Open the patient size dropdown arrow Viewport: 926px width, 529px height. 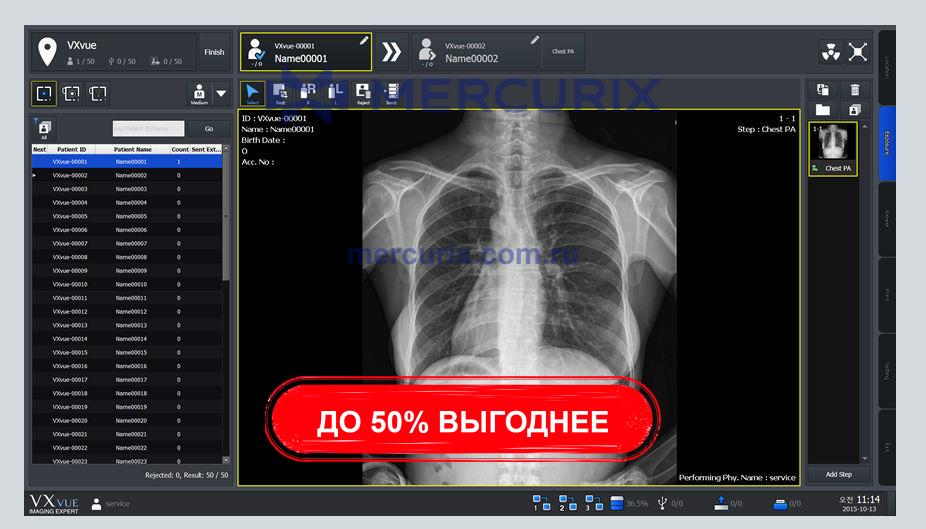(x=221, y=93)
